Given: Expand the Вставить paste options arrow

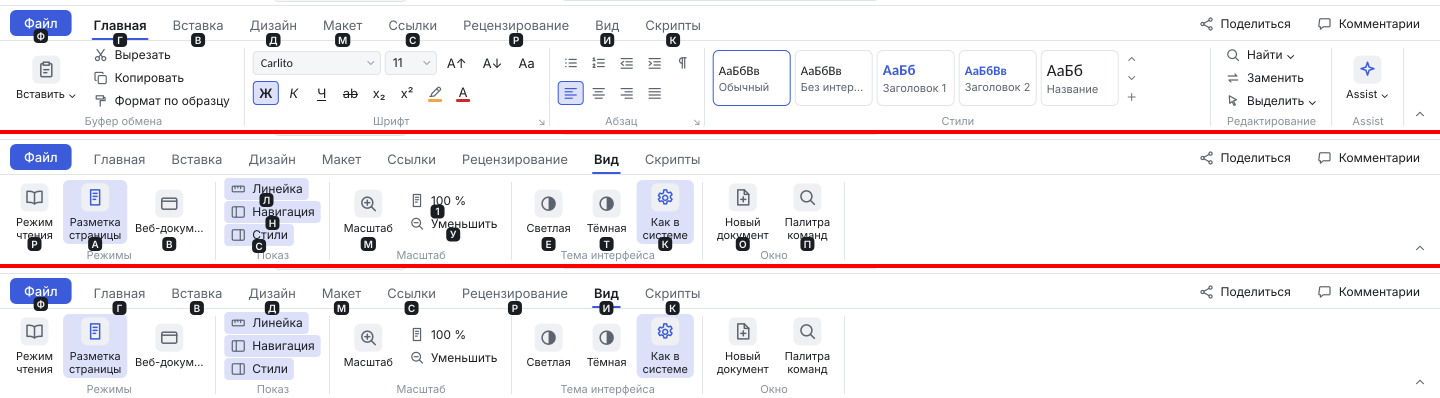Looking at the screenshot, I should (x=72, y=96).
